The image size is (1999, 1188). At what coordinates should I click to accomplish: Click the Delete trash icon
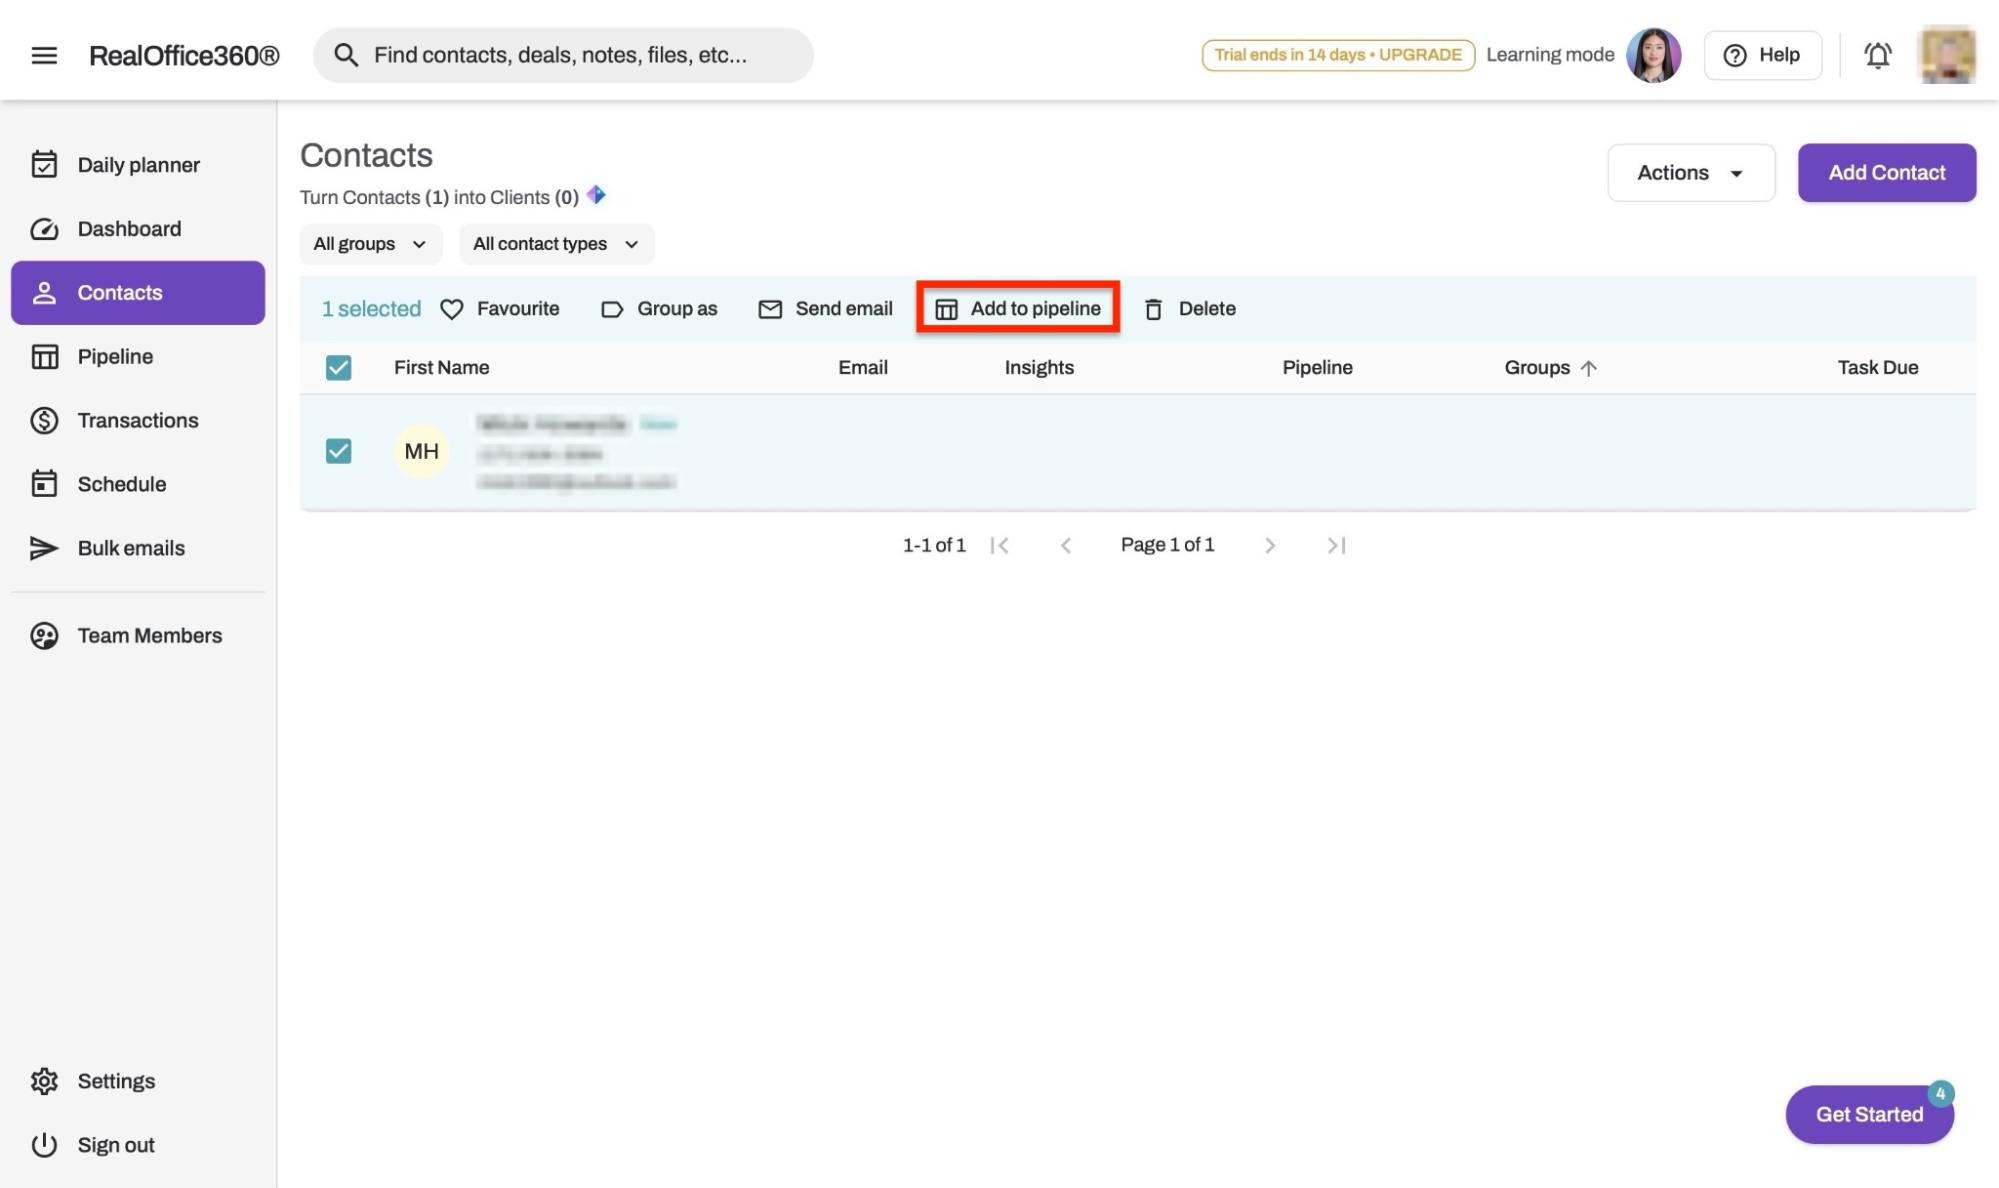(1153, 309)
